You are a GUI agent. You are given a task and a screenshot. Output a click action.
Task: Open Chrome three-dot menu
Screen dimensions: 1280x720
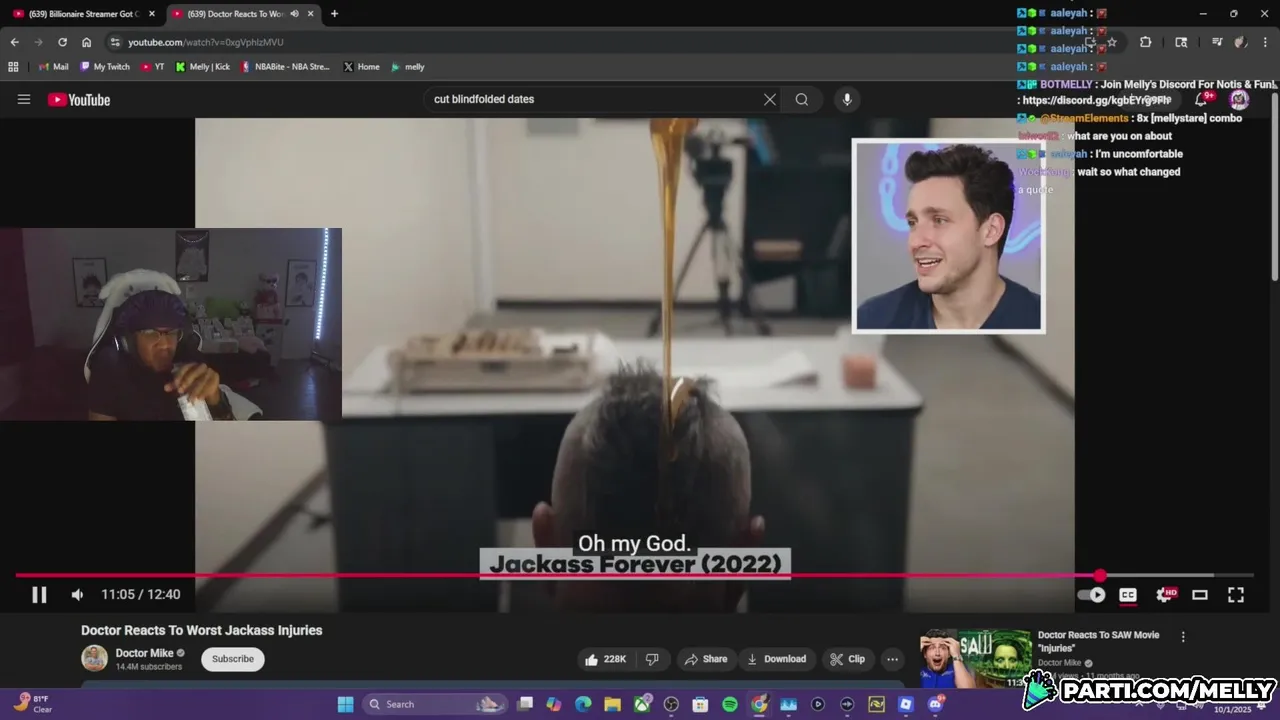pyautogui.click(x=1265, y=42)
